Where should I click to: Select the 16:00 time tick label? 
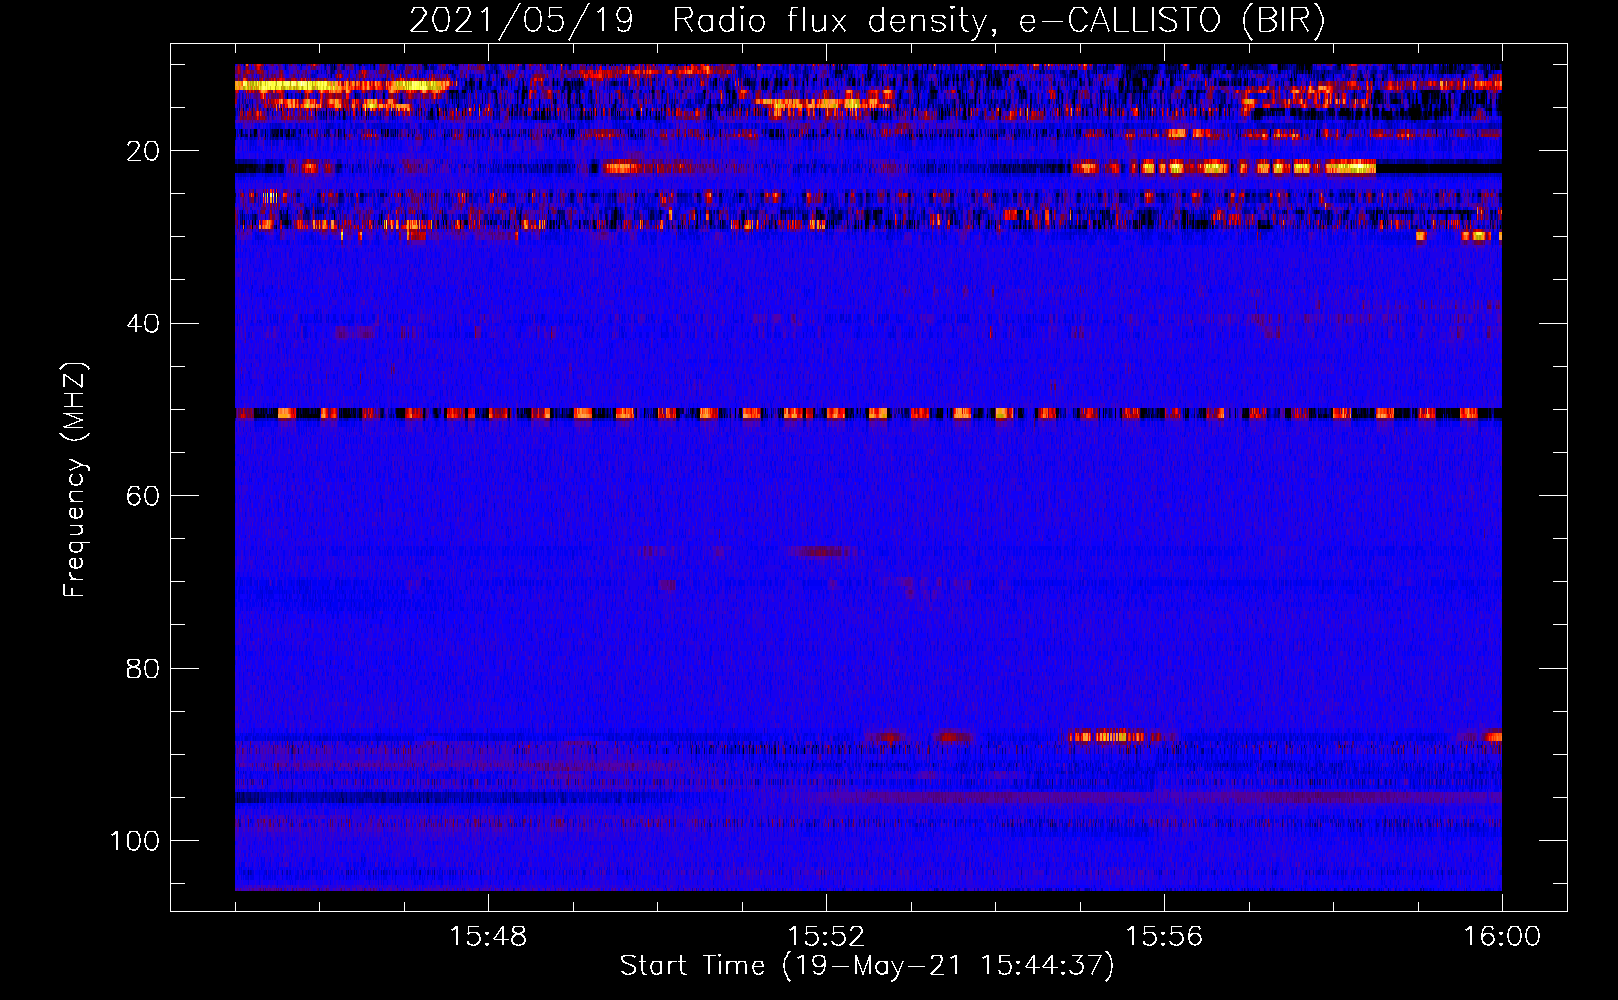[1502, 937]
